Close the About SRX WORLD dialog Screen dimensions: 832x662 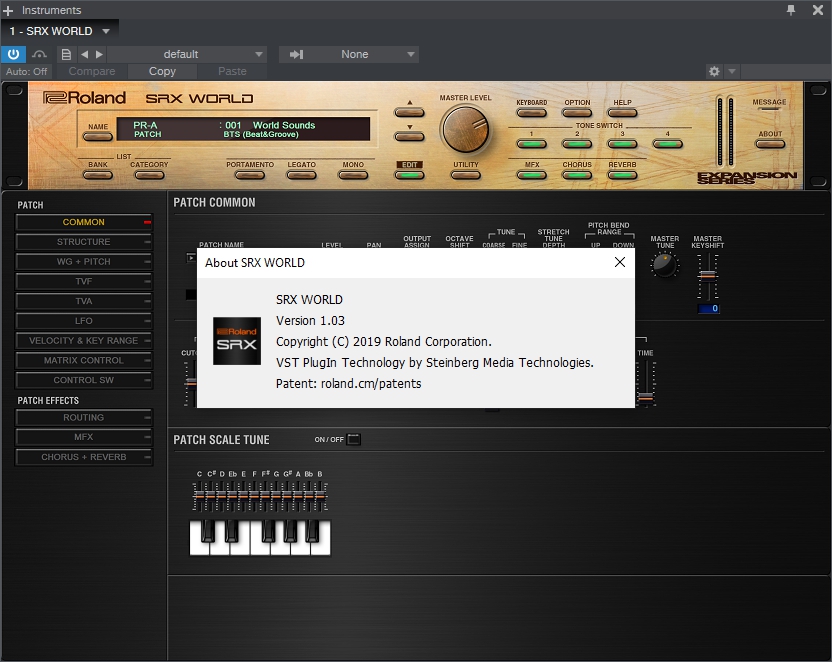coord(619,262)
